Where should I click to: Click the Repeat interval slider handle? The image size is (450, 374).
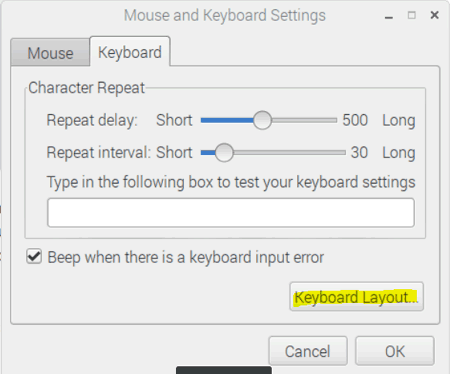[x=224, y=153]
